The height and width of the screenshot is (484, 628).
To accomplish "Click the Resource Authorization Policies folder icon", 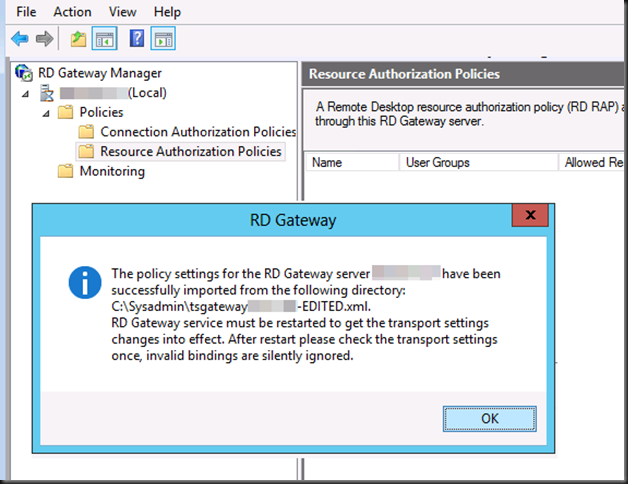I will point(86,151).
